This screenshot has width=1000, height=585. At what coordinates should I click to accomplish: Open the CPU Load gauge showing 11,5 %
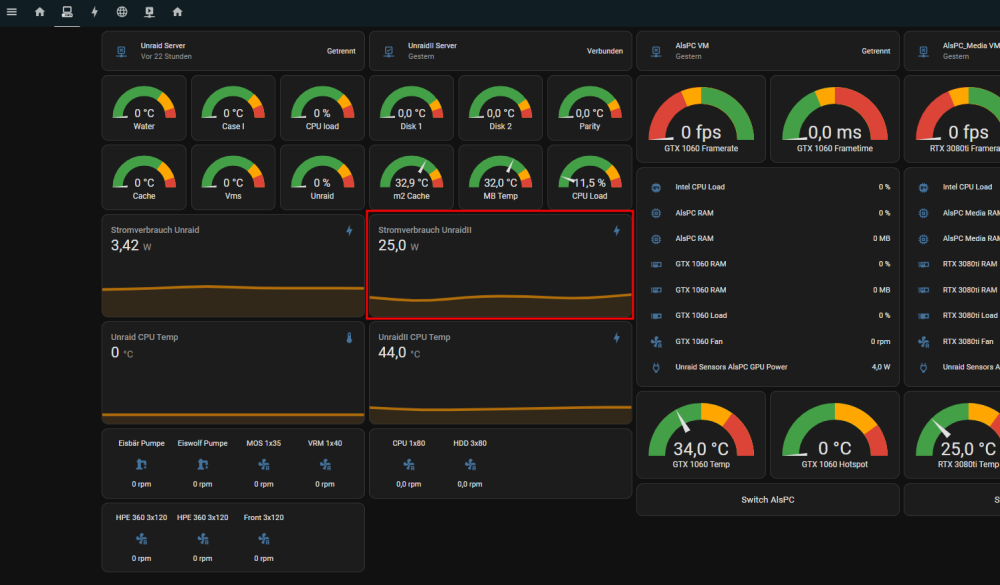point(589,177)
